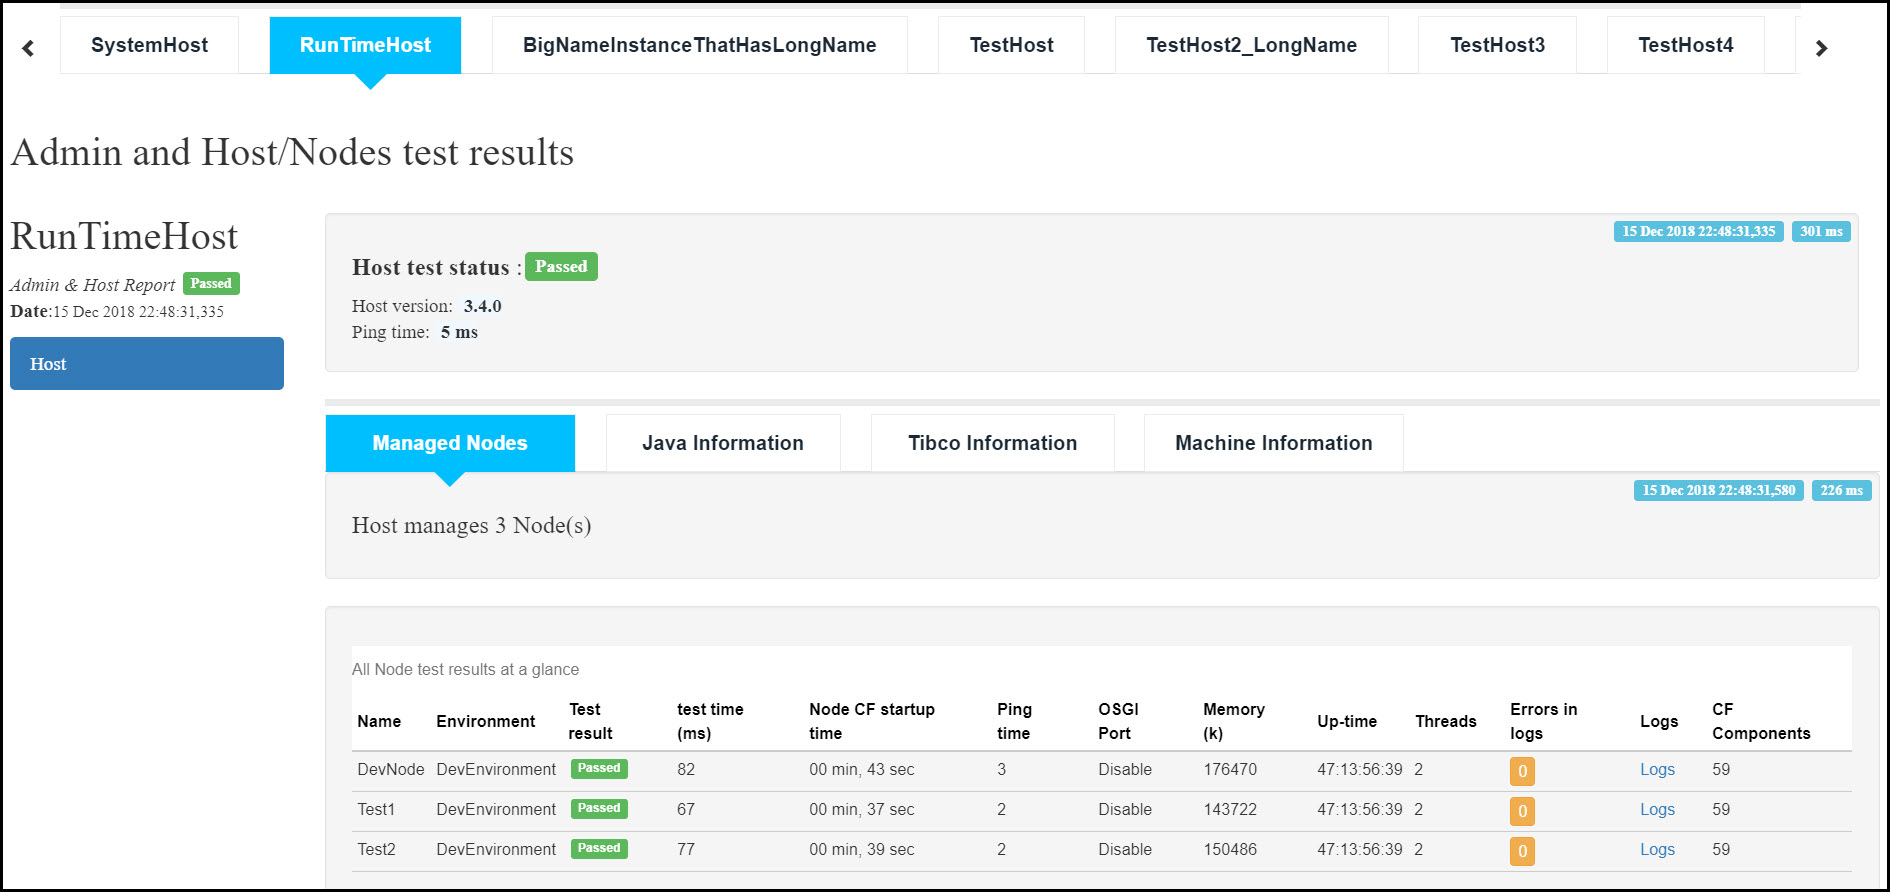
Task: Click the green Passed badge beside Host test status
Action: [561, 267]
